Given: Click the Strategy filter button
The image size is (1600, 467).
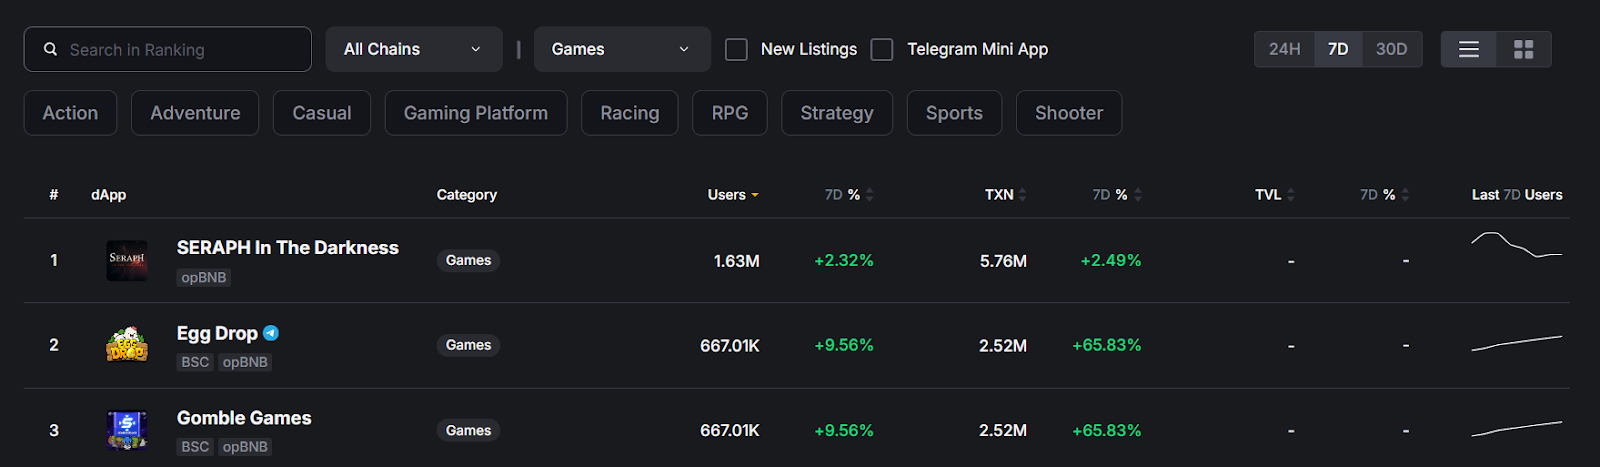Looking at the screenshot, I should click(836, 113).
